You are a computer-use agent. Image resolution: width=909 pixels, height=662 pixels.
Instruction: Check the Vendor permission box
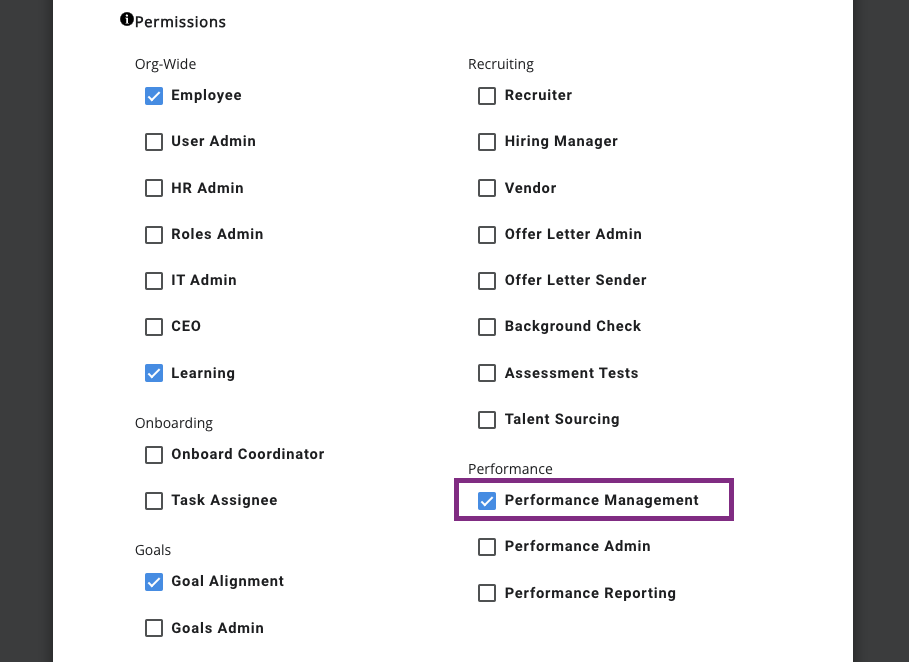click(x=487, y=188)
